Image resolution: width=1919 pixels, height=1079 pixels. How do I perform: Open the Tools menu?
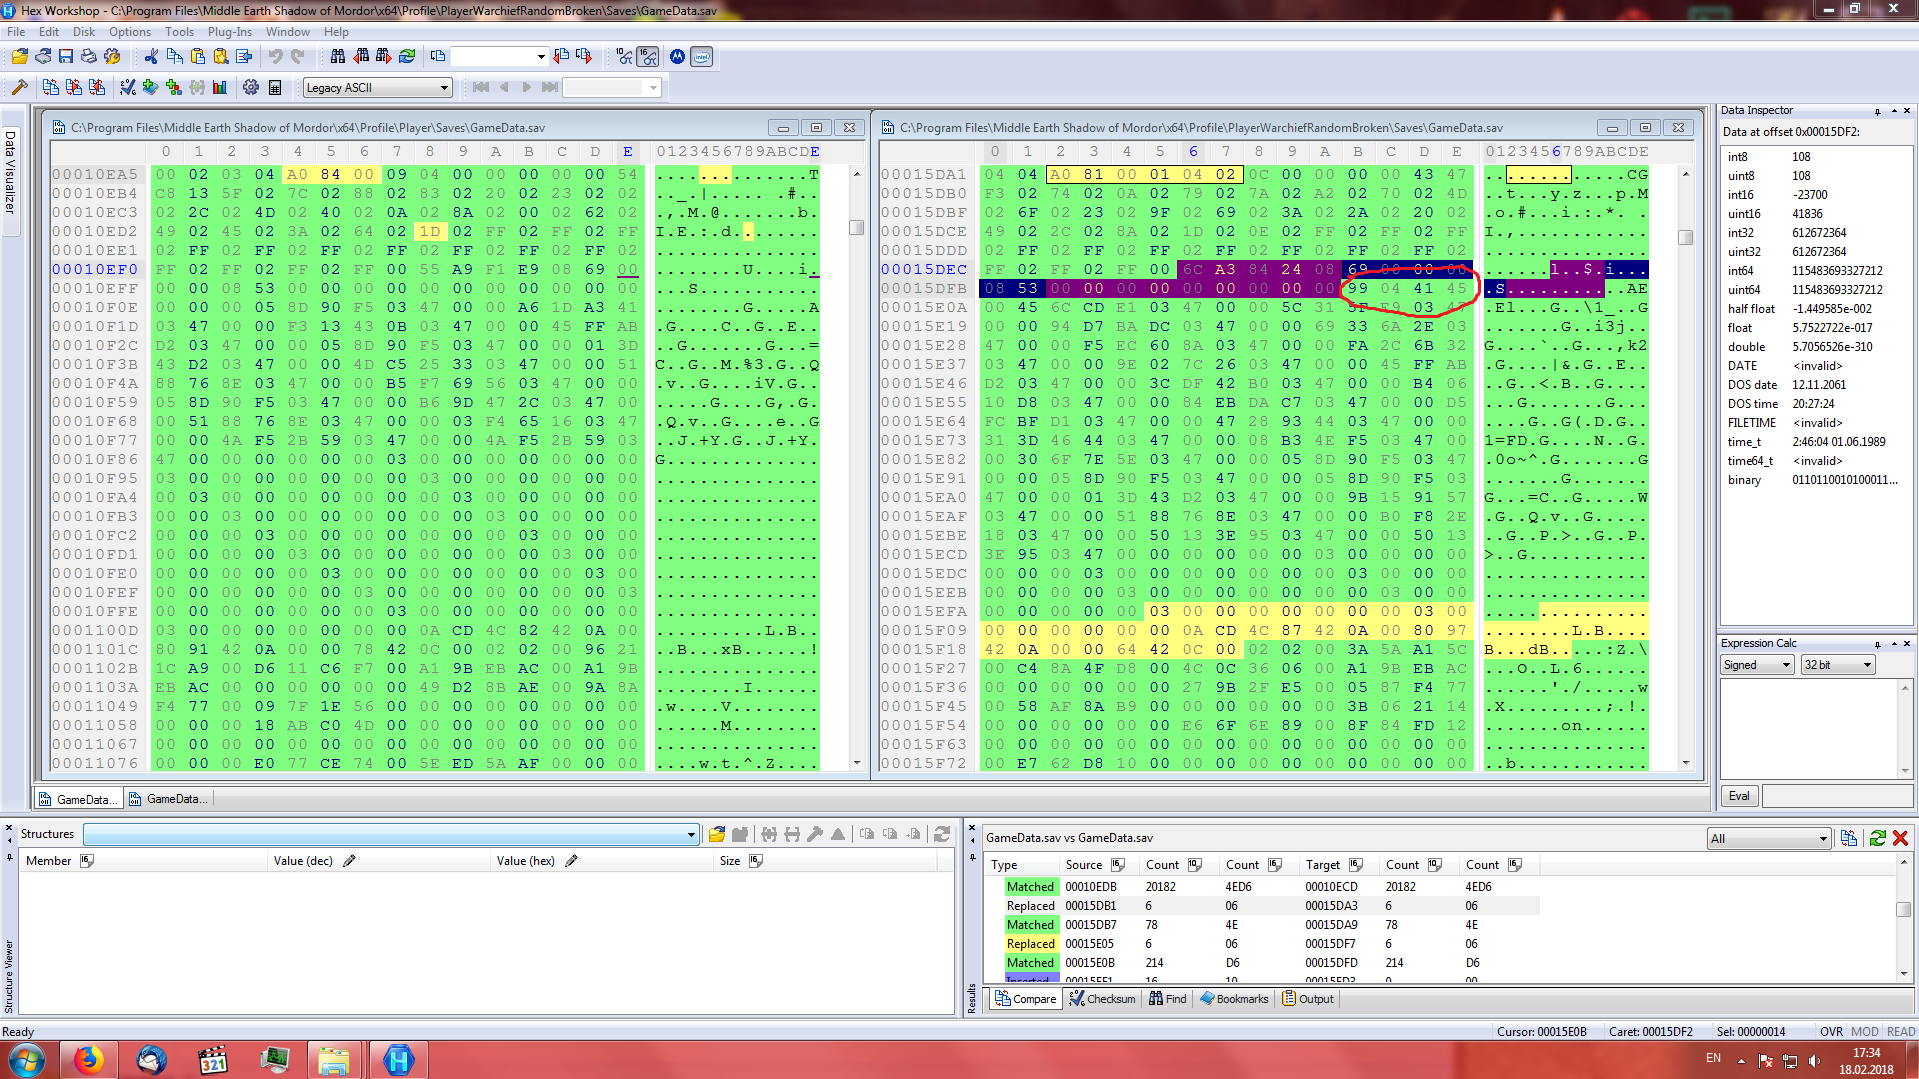coord(179,32)
